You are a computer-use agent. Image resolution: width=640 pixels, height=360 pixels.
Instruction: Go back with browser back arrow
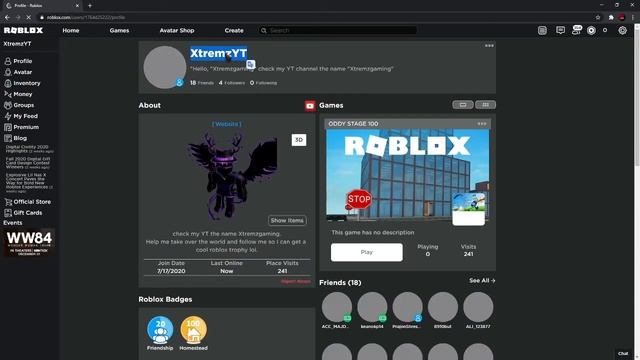(x=7, y=18)
